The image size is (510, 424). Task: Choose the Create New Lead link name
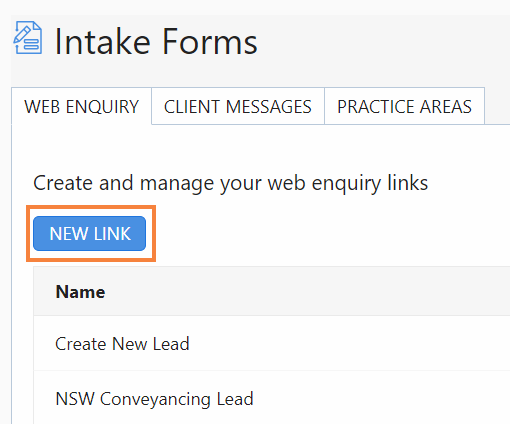pyautogui.click(x=122, y=344)
